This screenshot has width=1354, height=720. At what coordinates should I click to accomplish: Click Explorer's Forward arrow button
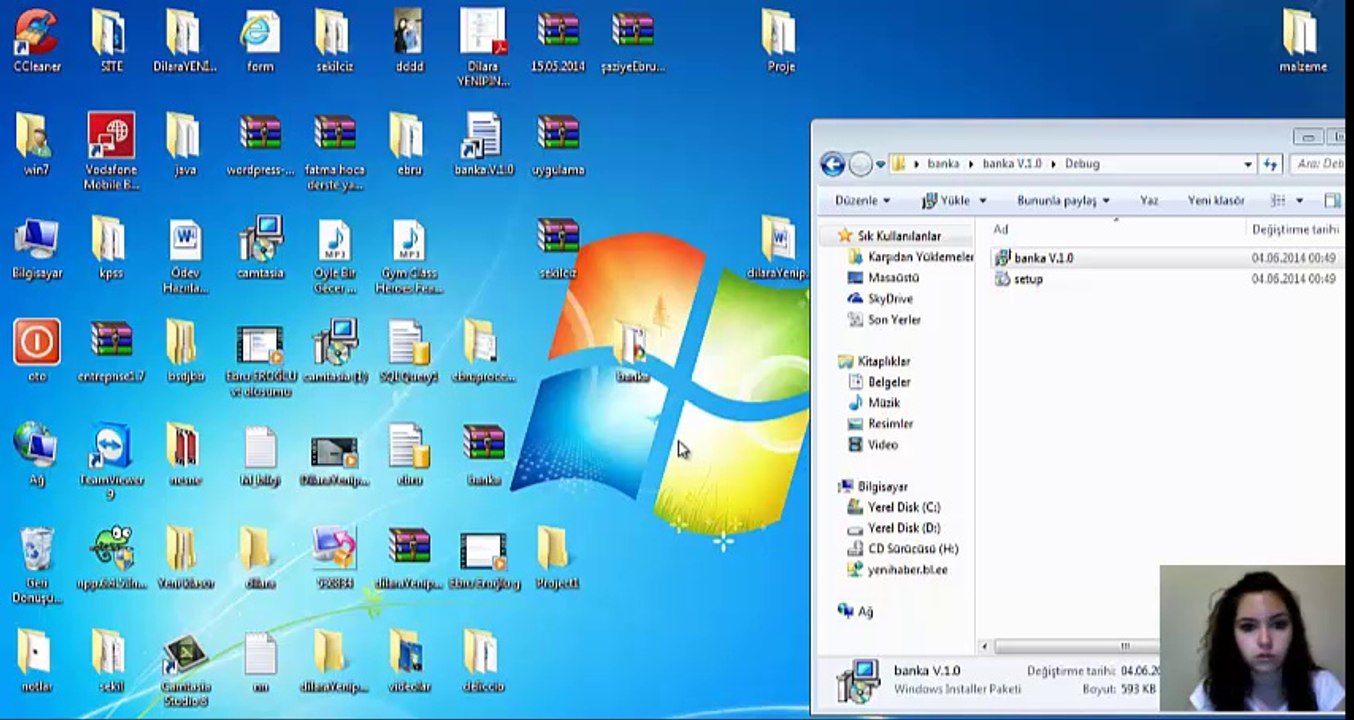point(860,164)
